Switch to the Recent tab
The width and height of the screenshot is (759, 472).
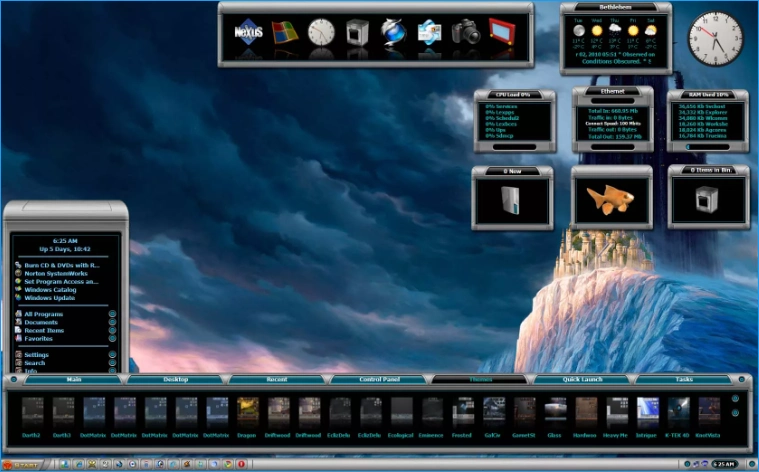[277, 380]
